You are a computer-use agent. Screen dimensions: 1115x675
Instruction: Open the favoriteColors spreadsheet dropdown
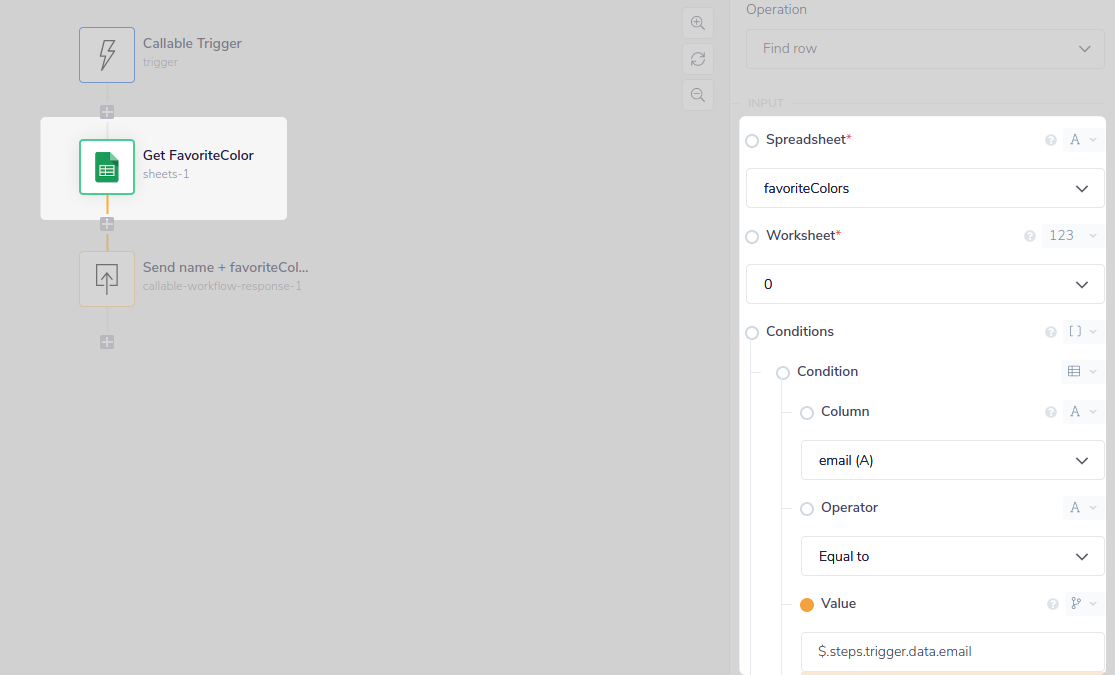coord(925,188)
